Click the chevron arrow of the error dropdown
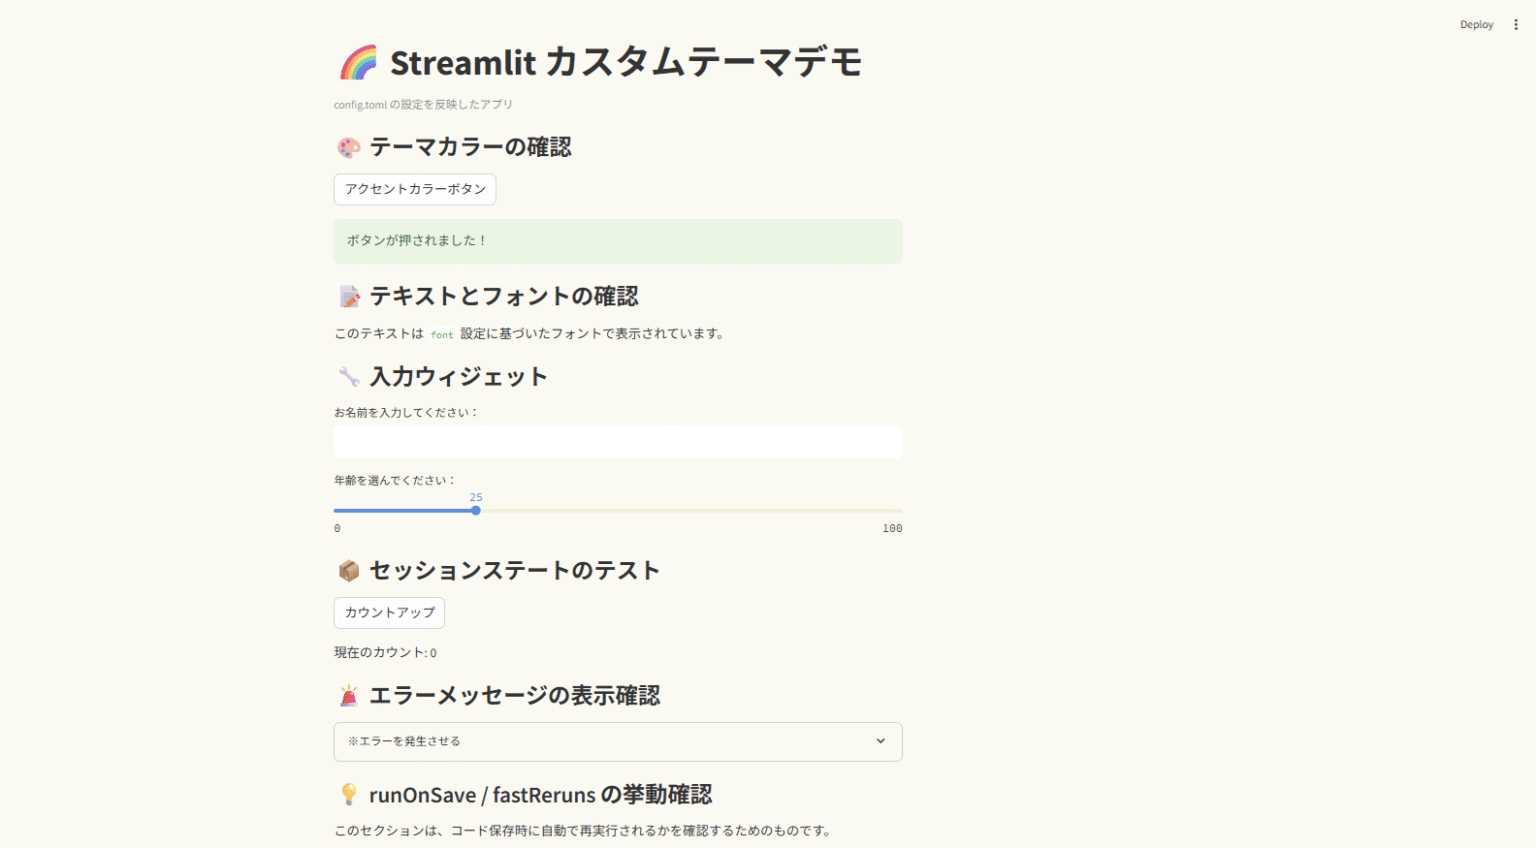1536x848 pixels. pyautogui.click(x=881, y=742)
